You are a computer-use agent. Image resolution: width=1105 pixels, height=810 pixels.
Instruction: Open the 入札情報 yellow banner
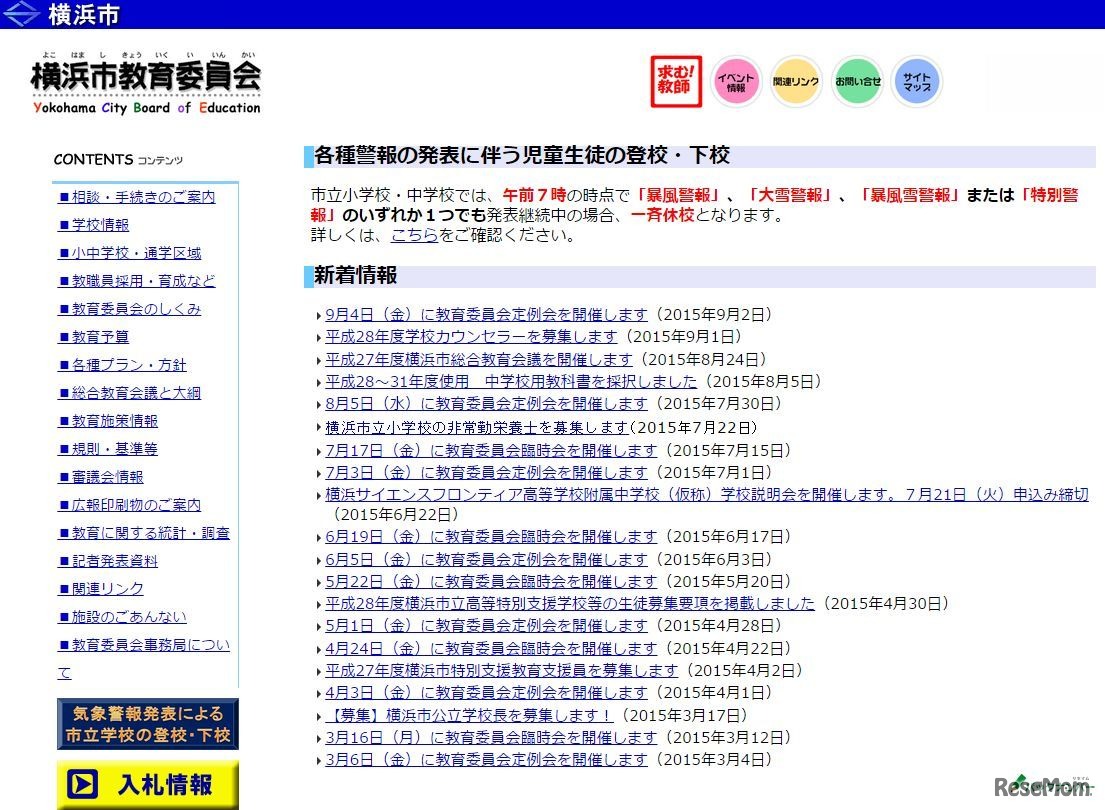[x=146, y=784]
